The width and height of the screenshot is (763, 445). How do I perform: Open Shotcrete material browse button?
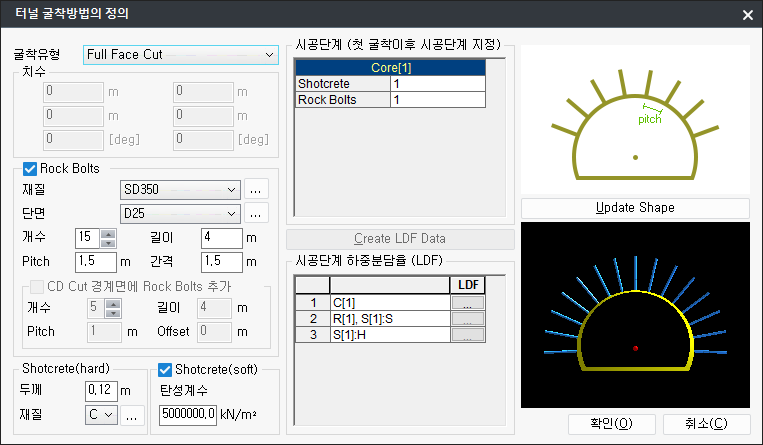pyautogui.click(x=132, y=414)
